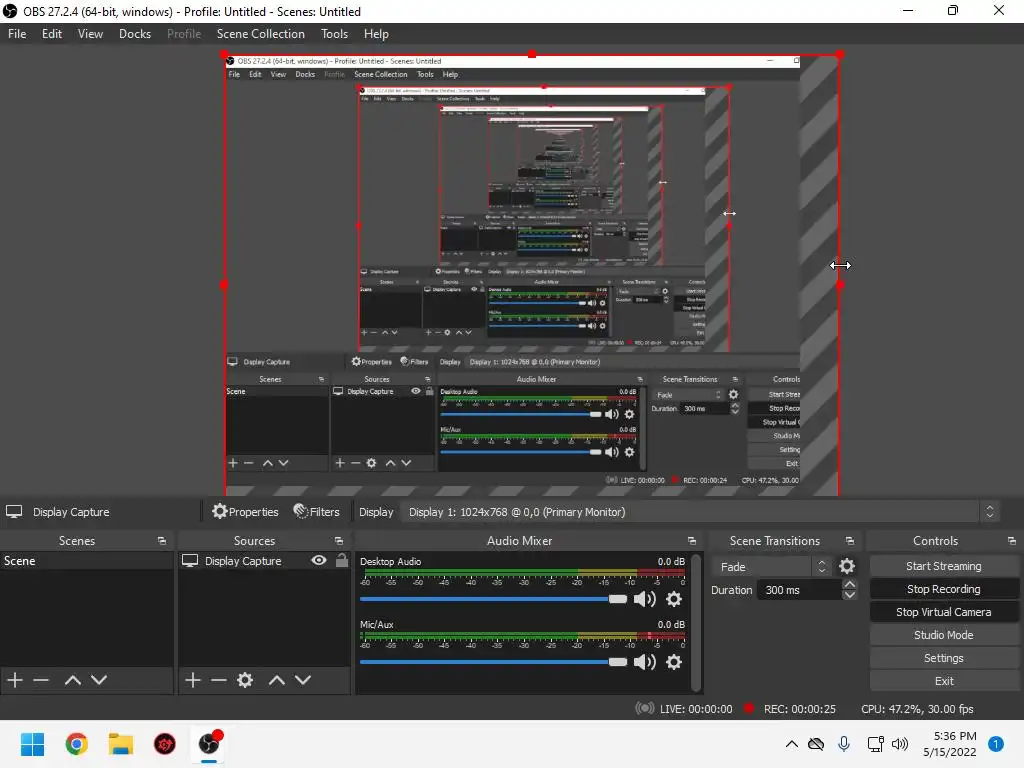The width and height of the screenshot is (1024, 768).
Task: Pop out the Scene Transitions dock
Action: pyautogui.click(x=850, y=541)
